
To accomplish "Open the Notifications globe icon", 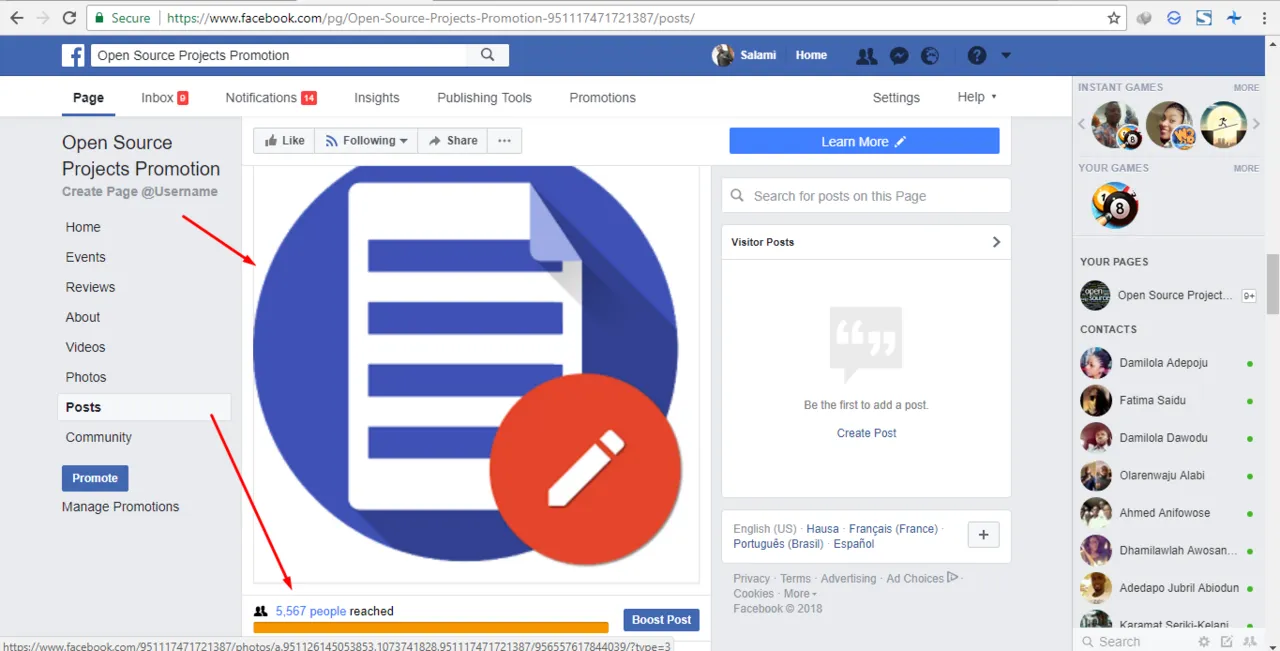I will click(930, 56).
